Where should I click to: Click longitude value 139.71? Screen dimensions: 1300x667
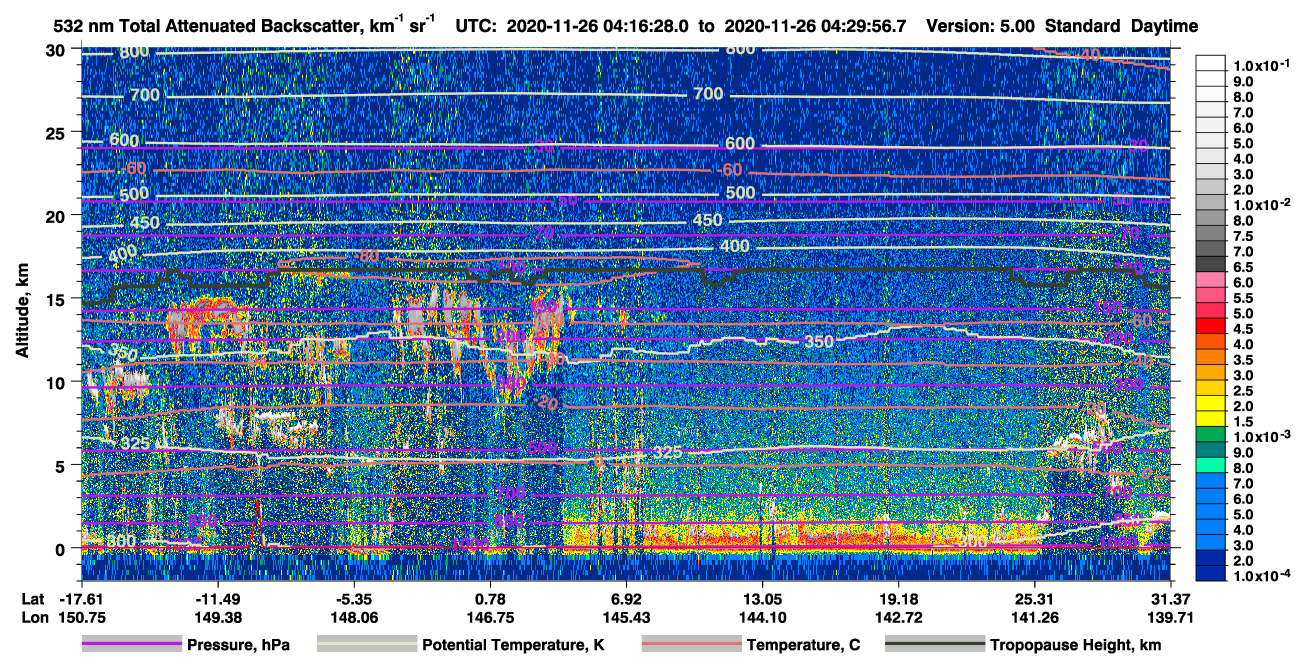pyautogui.click(x=1171, y=618)
